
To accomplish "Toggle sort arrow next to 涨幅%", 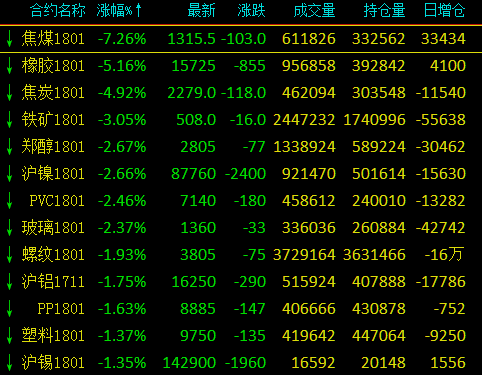I will coord(139,10).
